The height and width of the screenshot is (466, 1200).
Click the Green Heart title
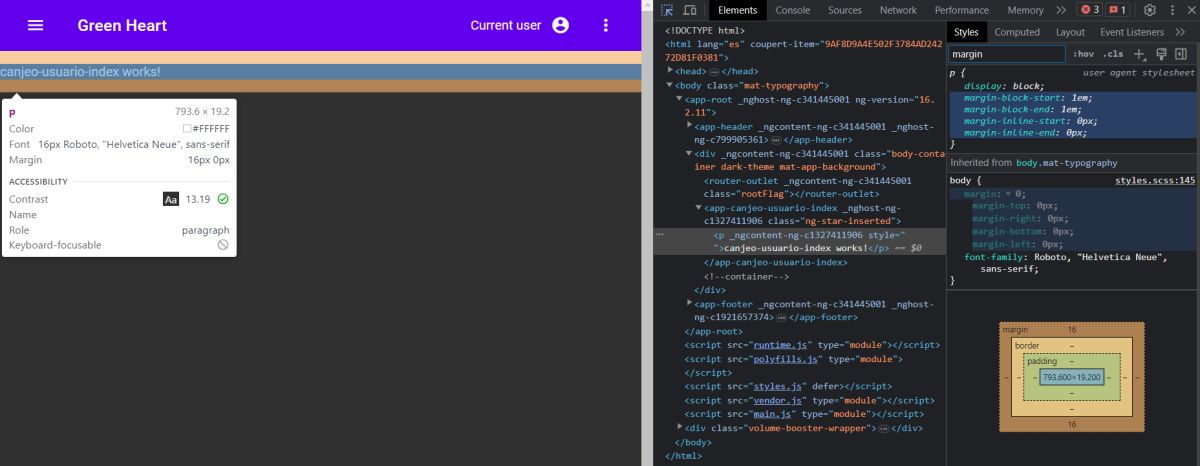[x=122, y=25]
